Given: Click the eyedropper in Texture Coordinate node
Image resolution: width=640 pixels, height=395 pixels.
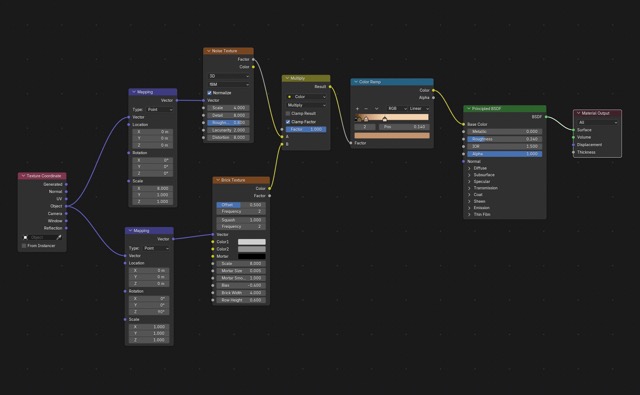Looking at the screenshot, I should (x=59, y=237).
